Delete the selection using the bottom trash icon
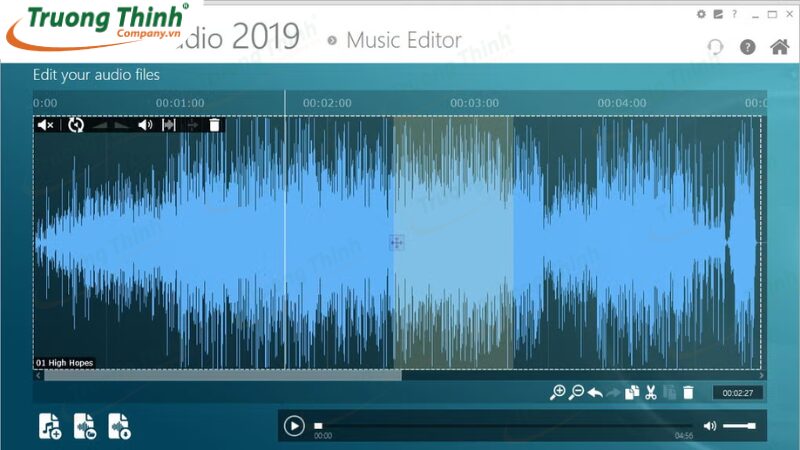800x450 pixels. (x=688, y=393)
